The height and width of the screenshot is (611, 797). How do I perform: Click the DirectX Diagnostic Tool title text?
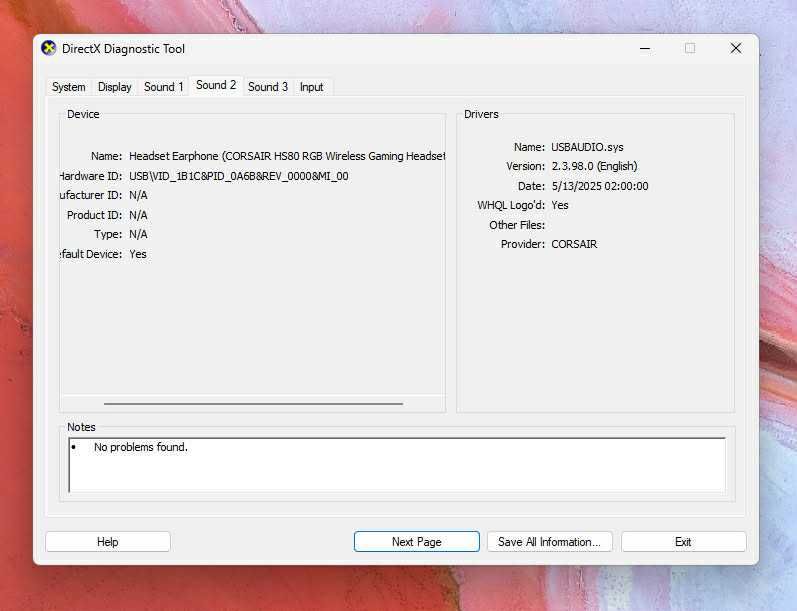(123, 49)
